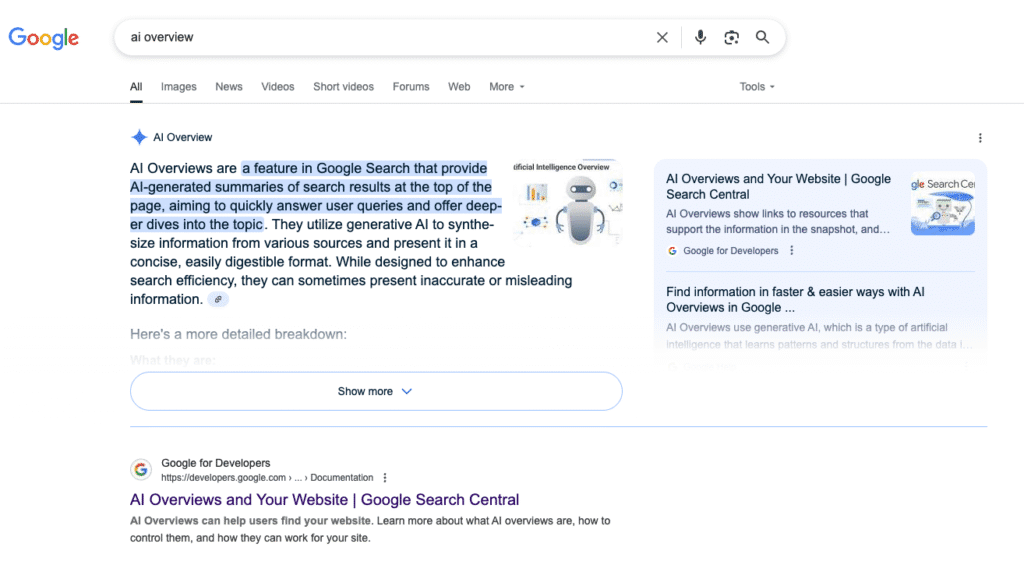Open AI Overview three-dot options menu
Image resolution: width=1024 pixels, height=572 pixels.
tap(980, 138)
